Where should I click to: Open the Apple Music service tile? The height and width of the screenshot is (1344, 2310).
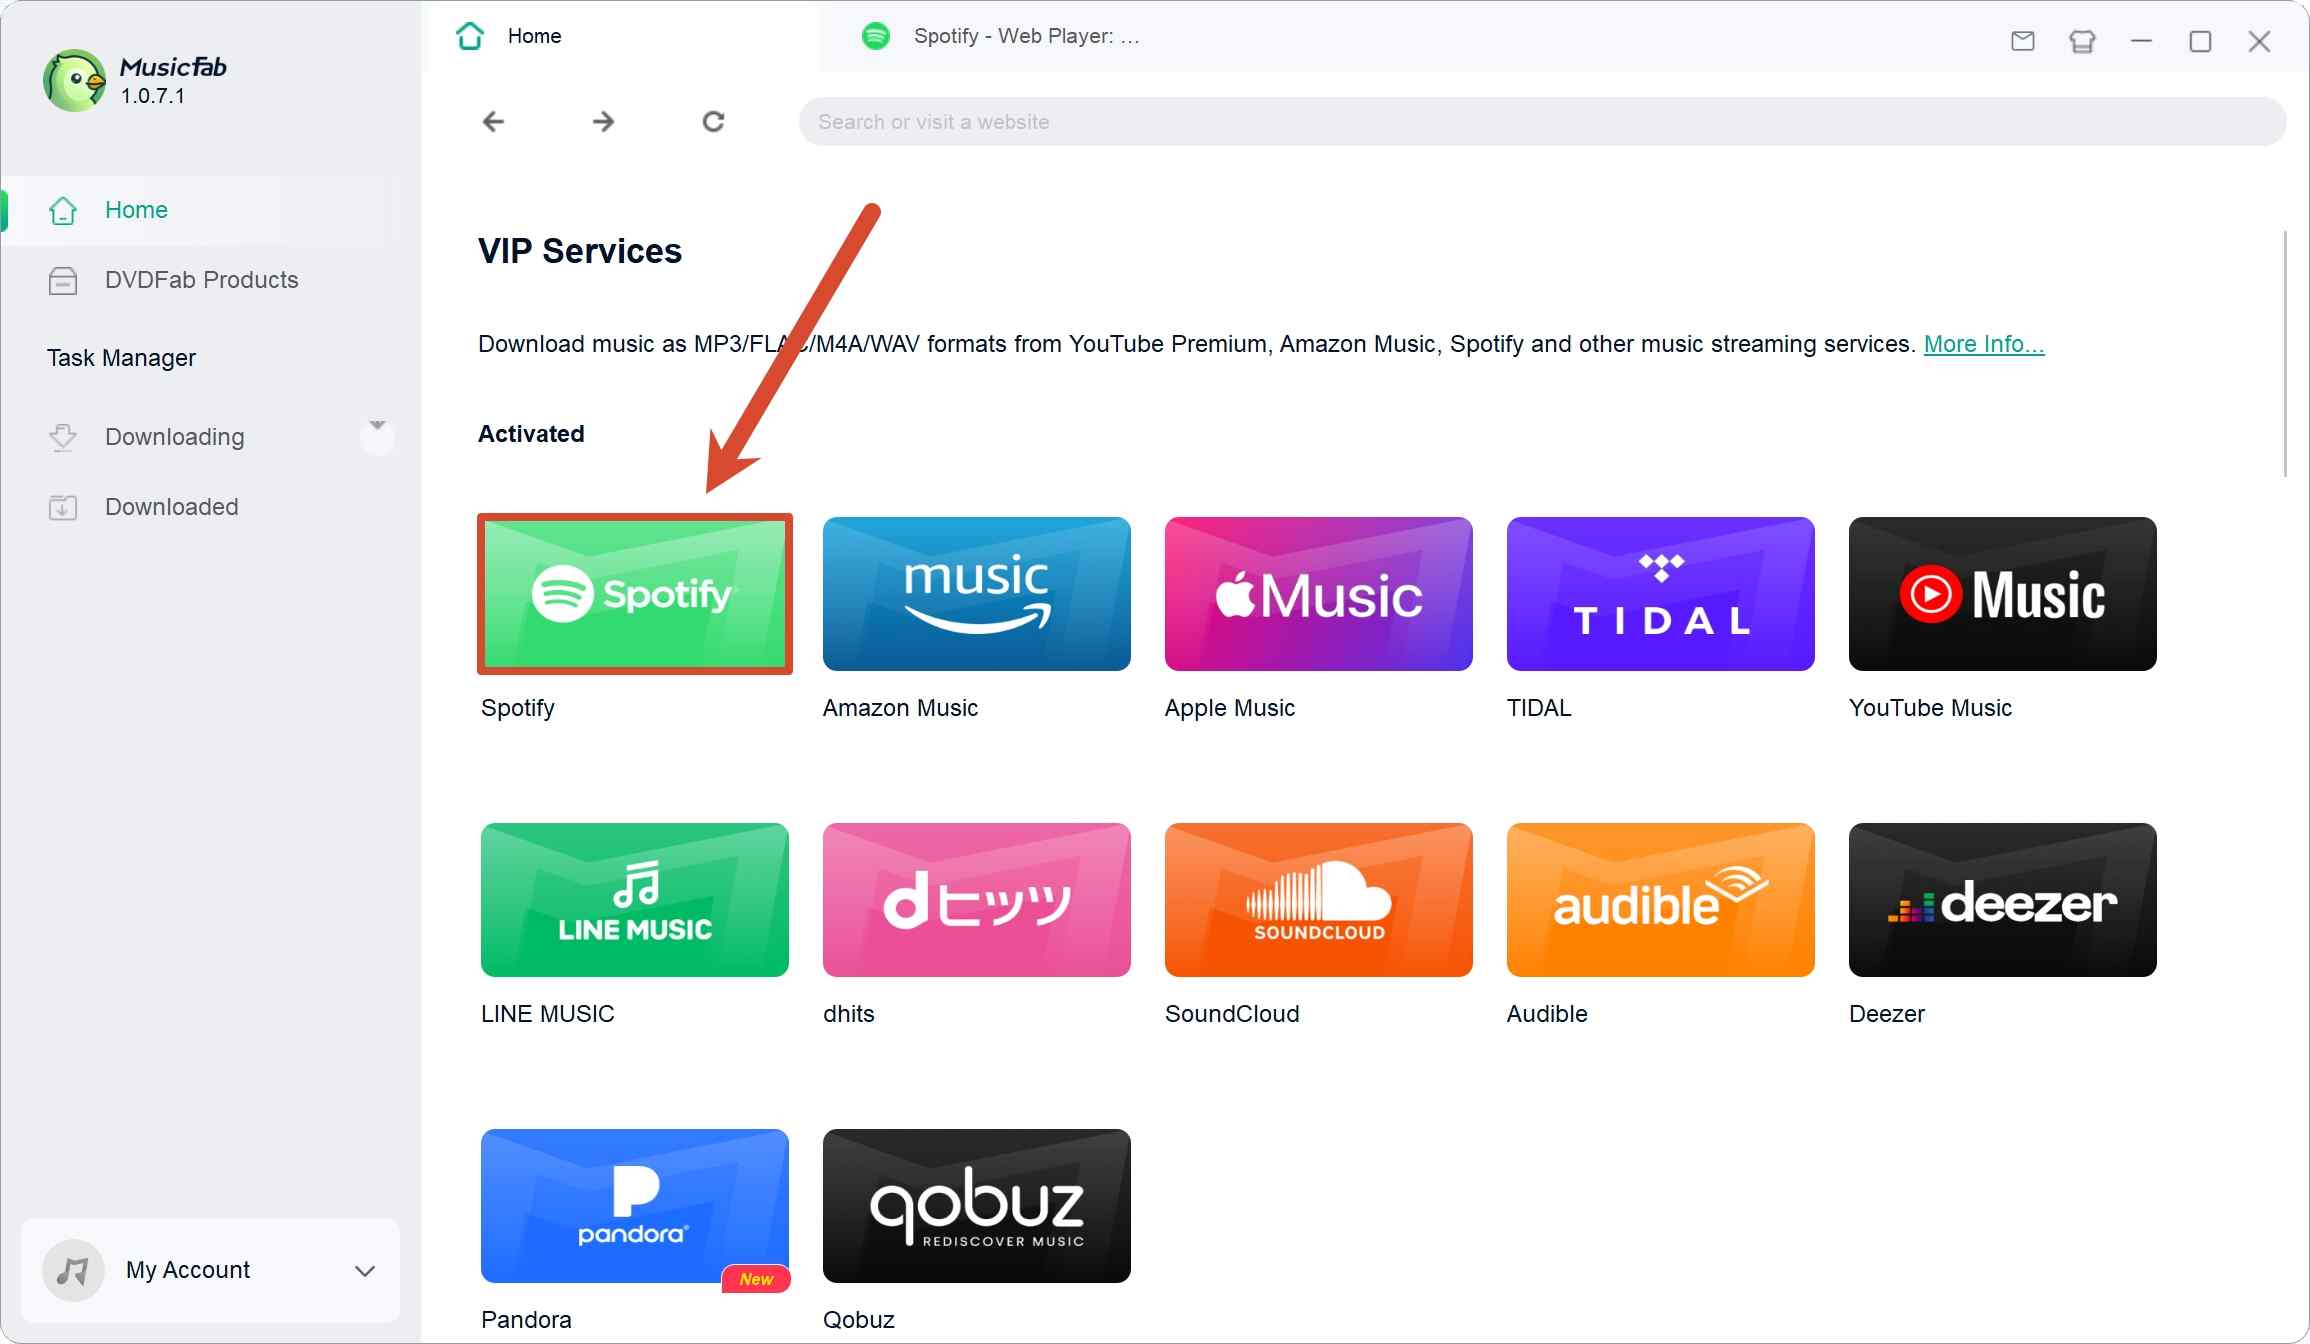(1319, 594)
